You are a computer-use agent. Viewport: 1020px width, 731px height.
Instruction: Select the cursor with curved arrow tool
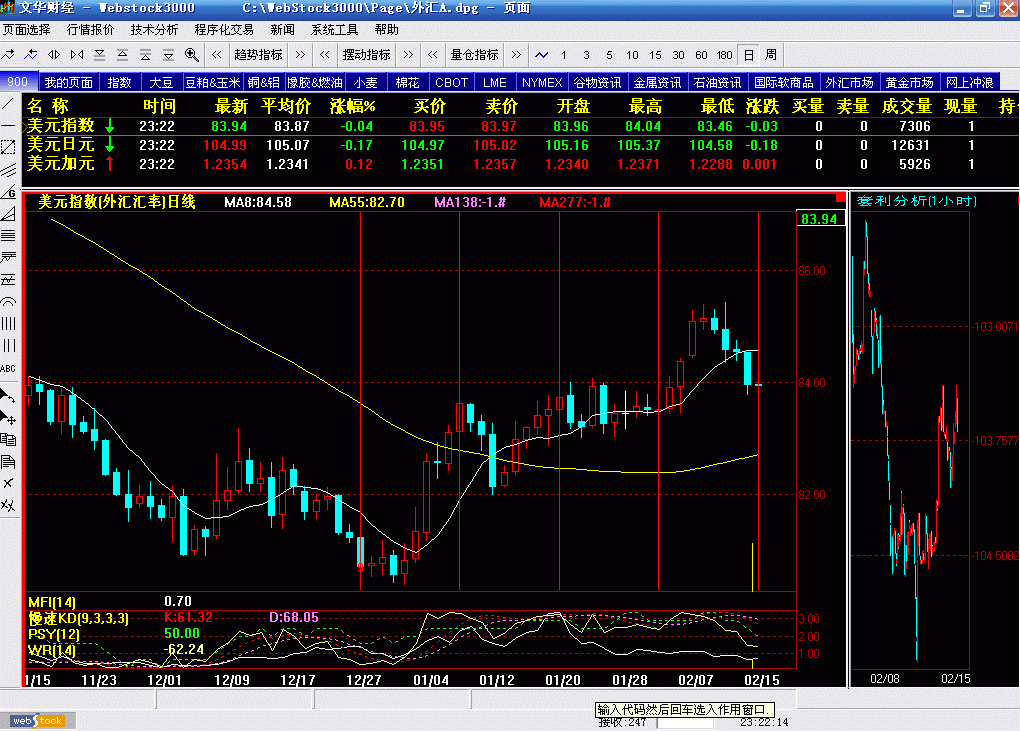(8, 395)
